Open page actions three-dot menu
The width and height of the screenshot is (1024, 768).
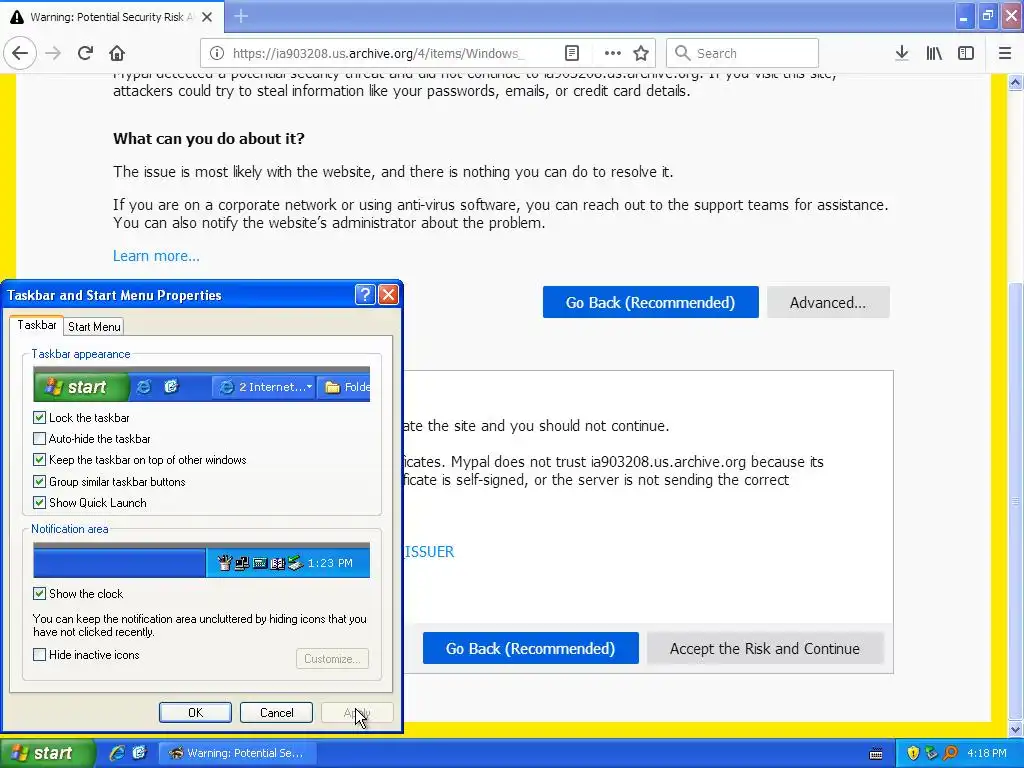612,53
